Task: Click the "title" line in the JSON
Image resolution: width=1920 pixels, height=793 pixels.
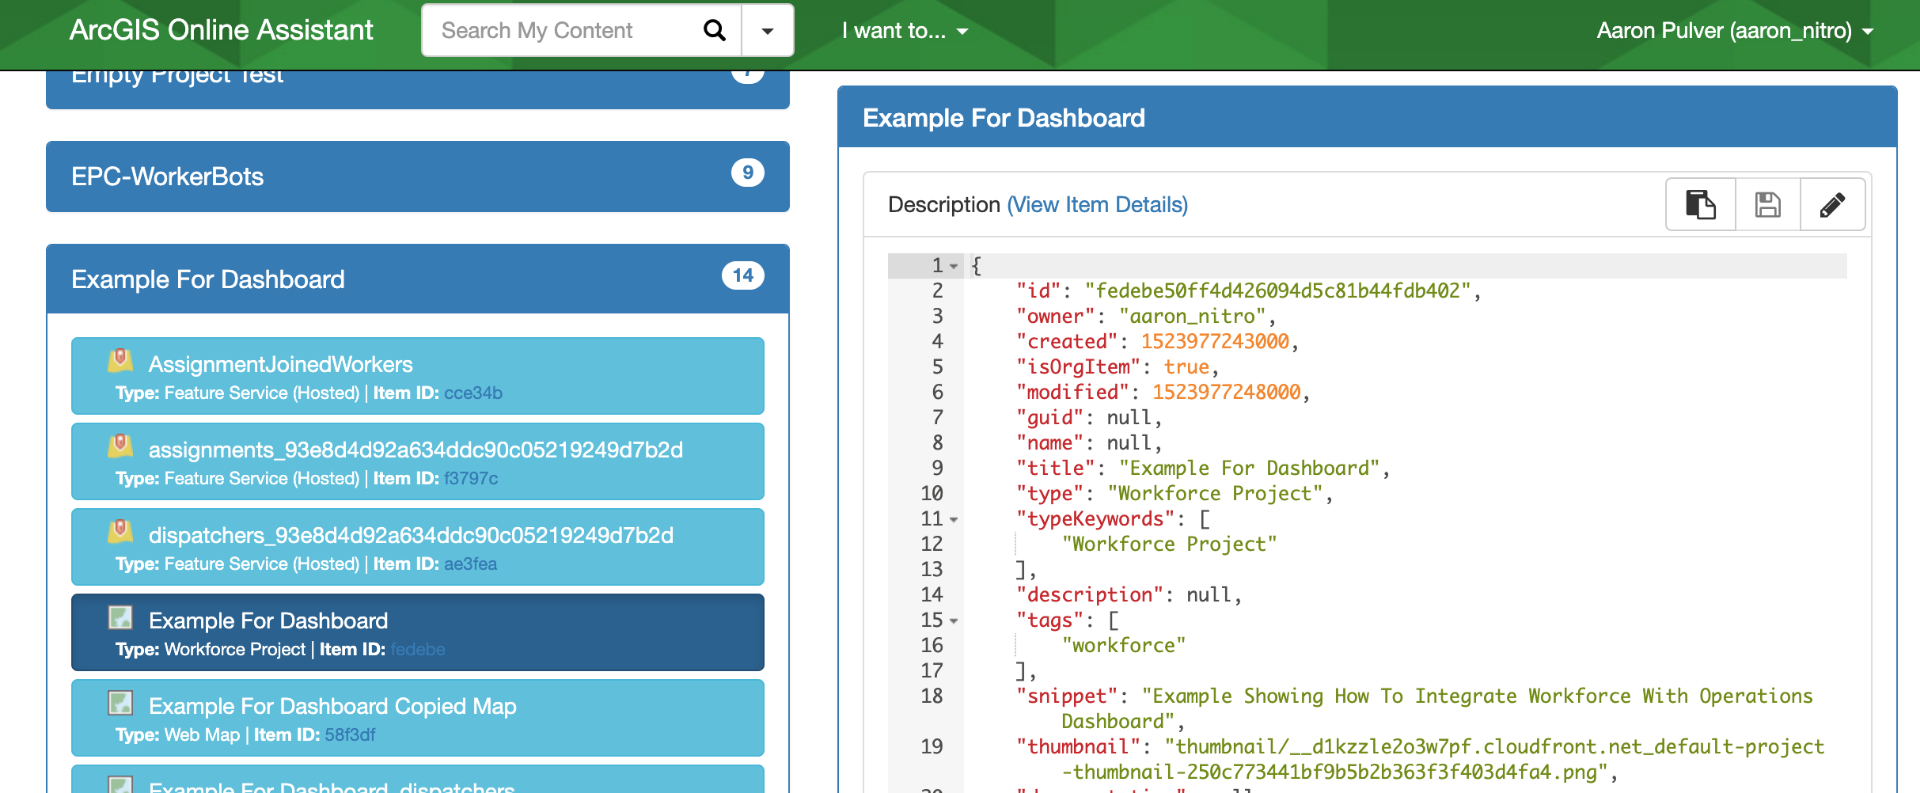Action: (x=1203, y=469)
